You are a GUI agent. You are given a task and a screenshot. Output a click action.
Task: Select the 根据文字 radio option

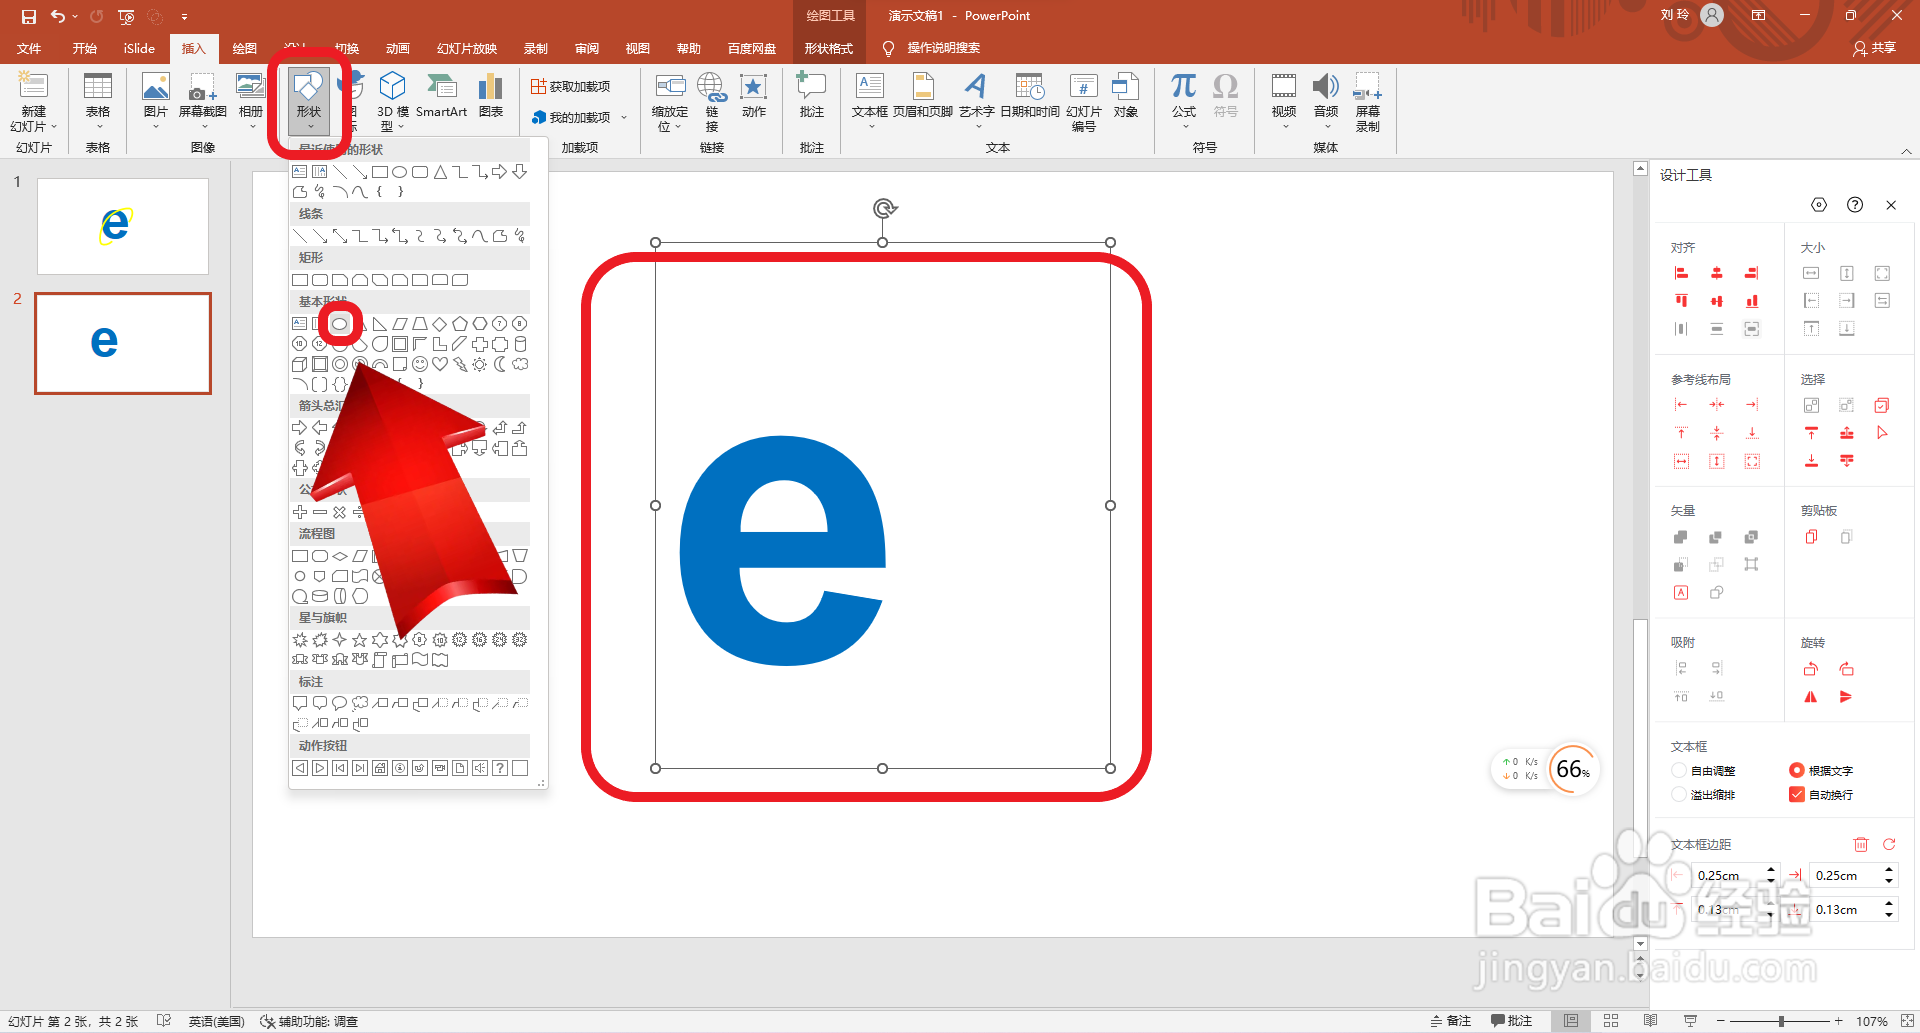(1796, 770)
